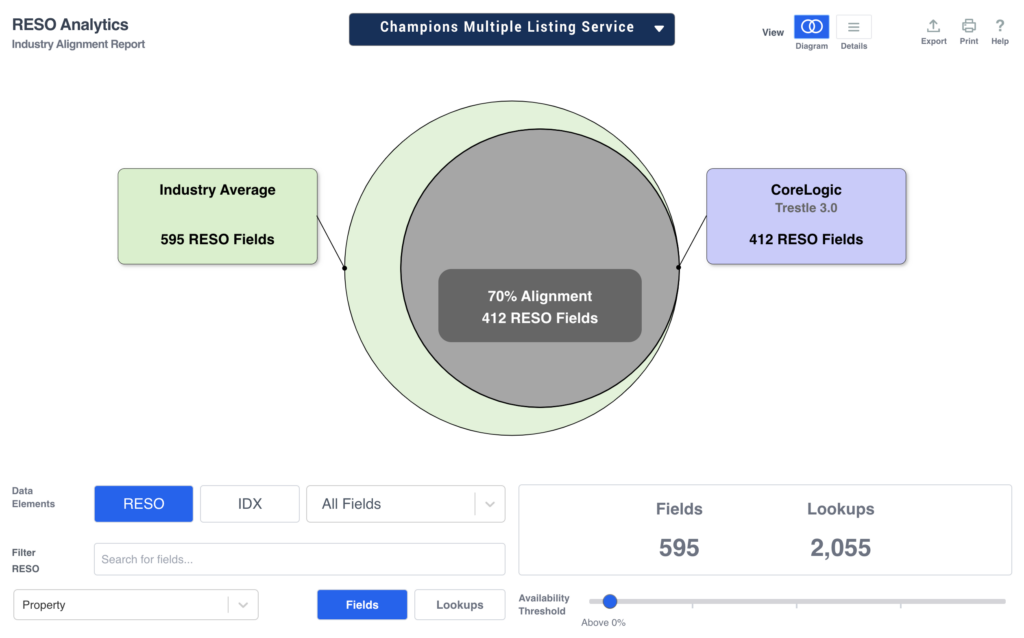
Task: Click the Search for fields input
Action: 299,559
